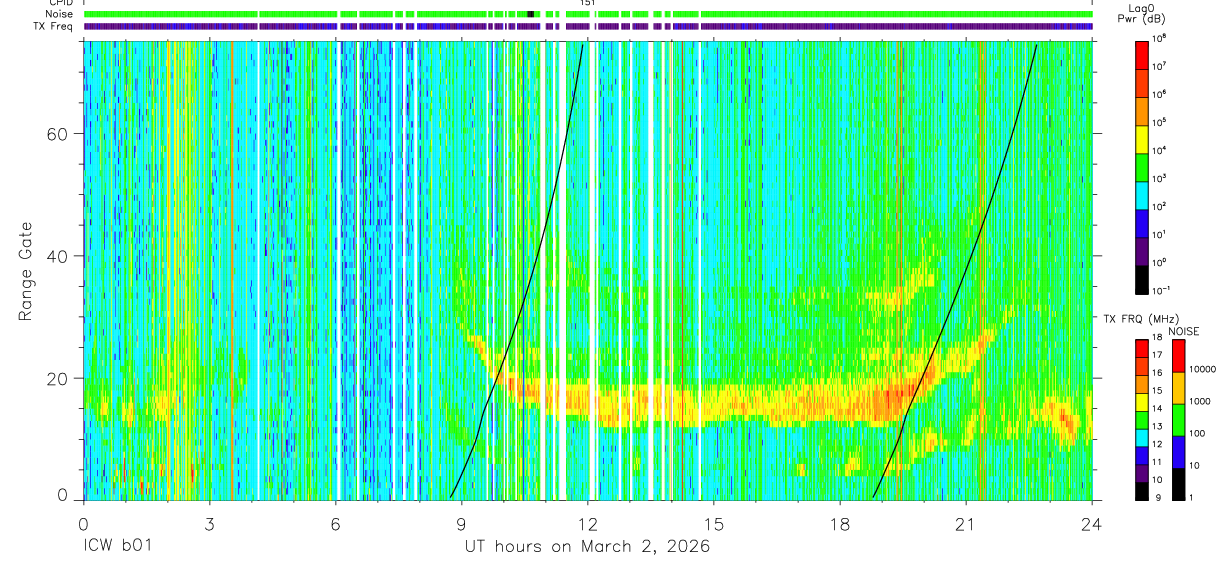Screen dimensions: 1228x567
Task: Click the green segment of the NOISE color bar
Action: [x=1177, y=420]
